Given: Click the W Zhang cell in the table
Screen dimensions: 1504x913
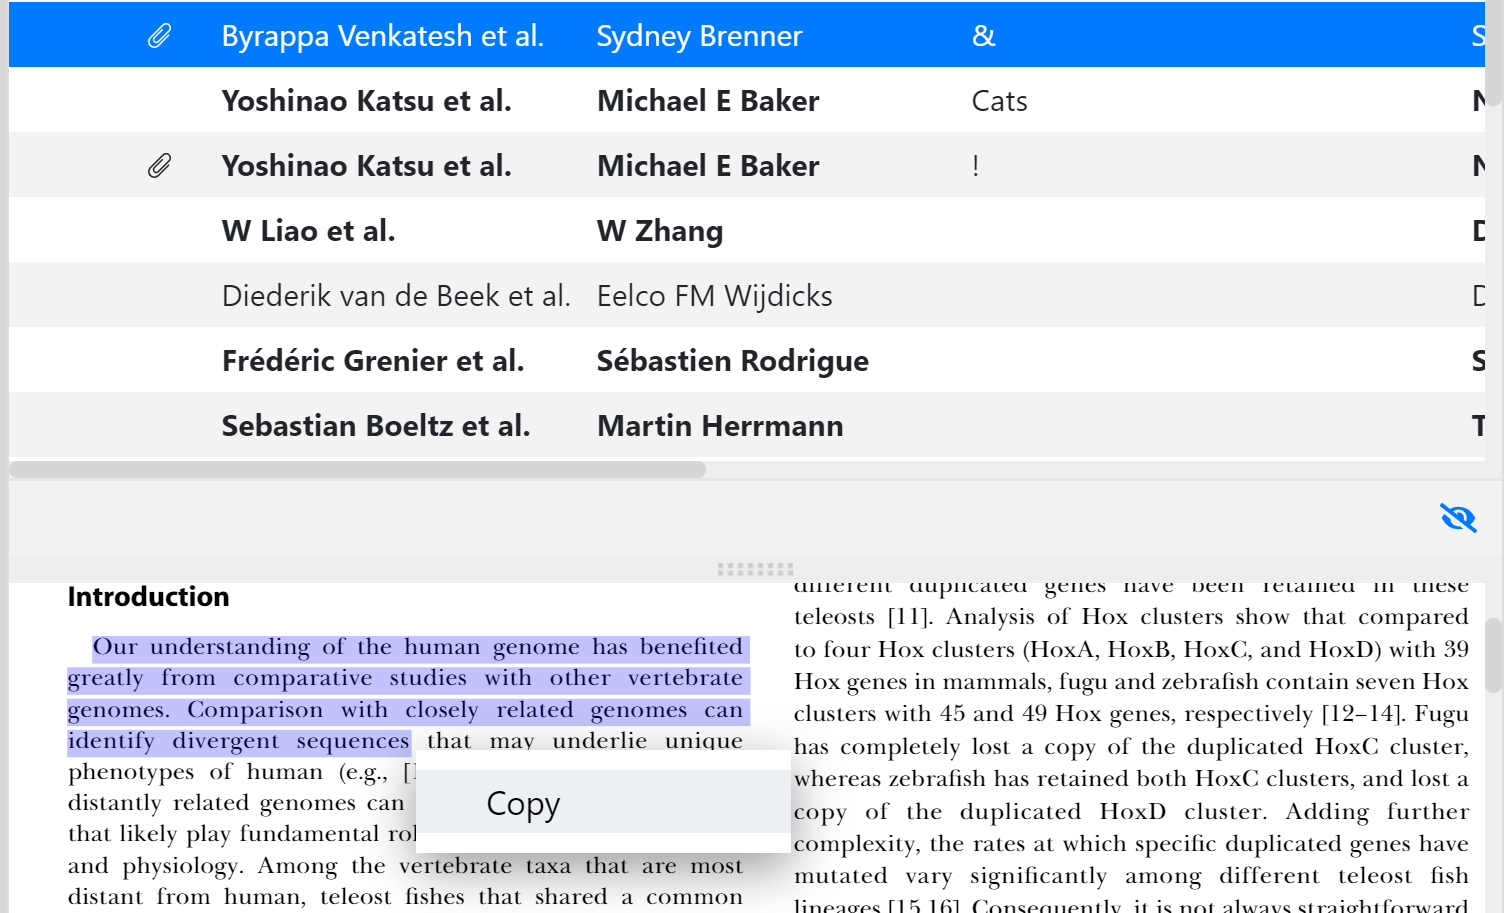Looking at the screenshot, I should [659, 231].
